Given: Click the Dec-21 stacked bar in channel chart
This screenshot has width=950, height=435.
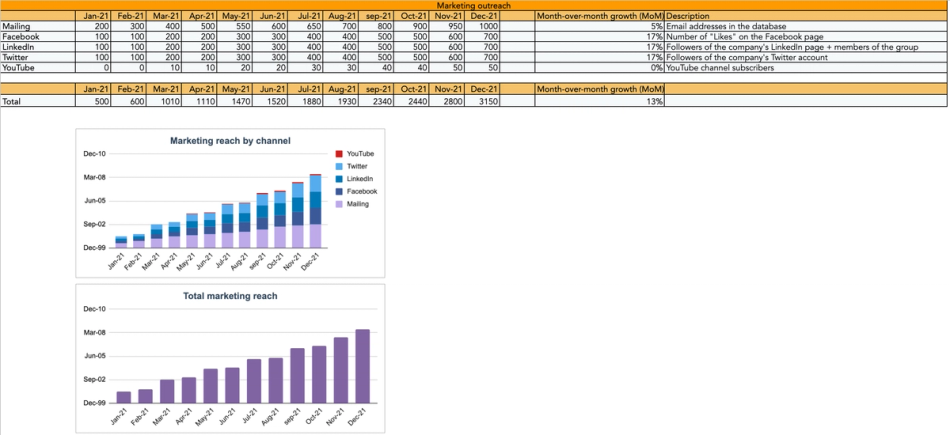Looking at the screenshot, I should tap(316, 211).
